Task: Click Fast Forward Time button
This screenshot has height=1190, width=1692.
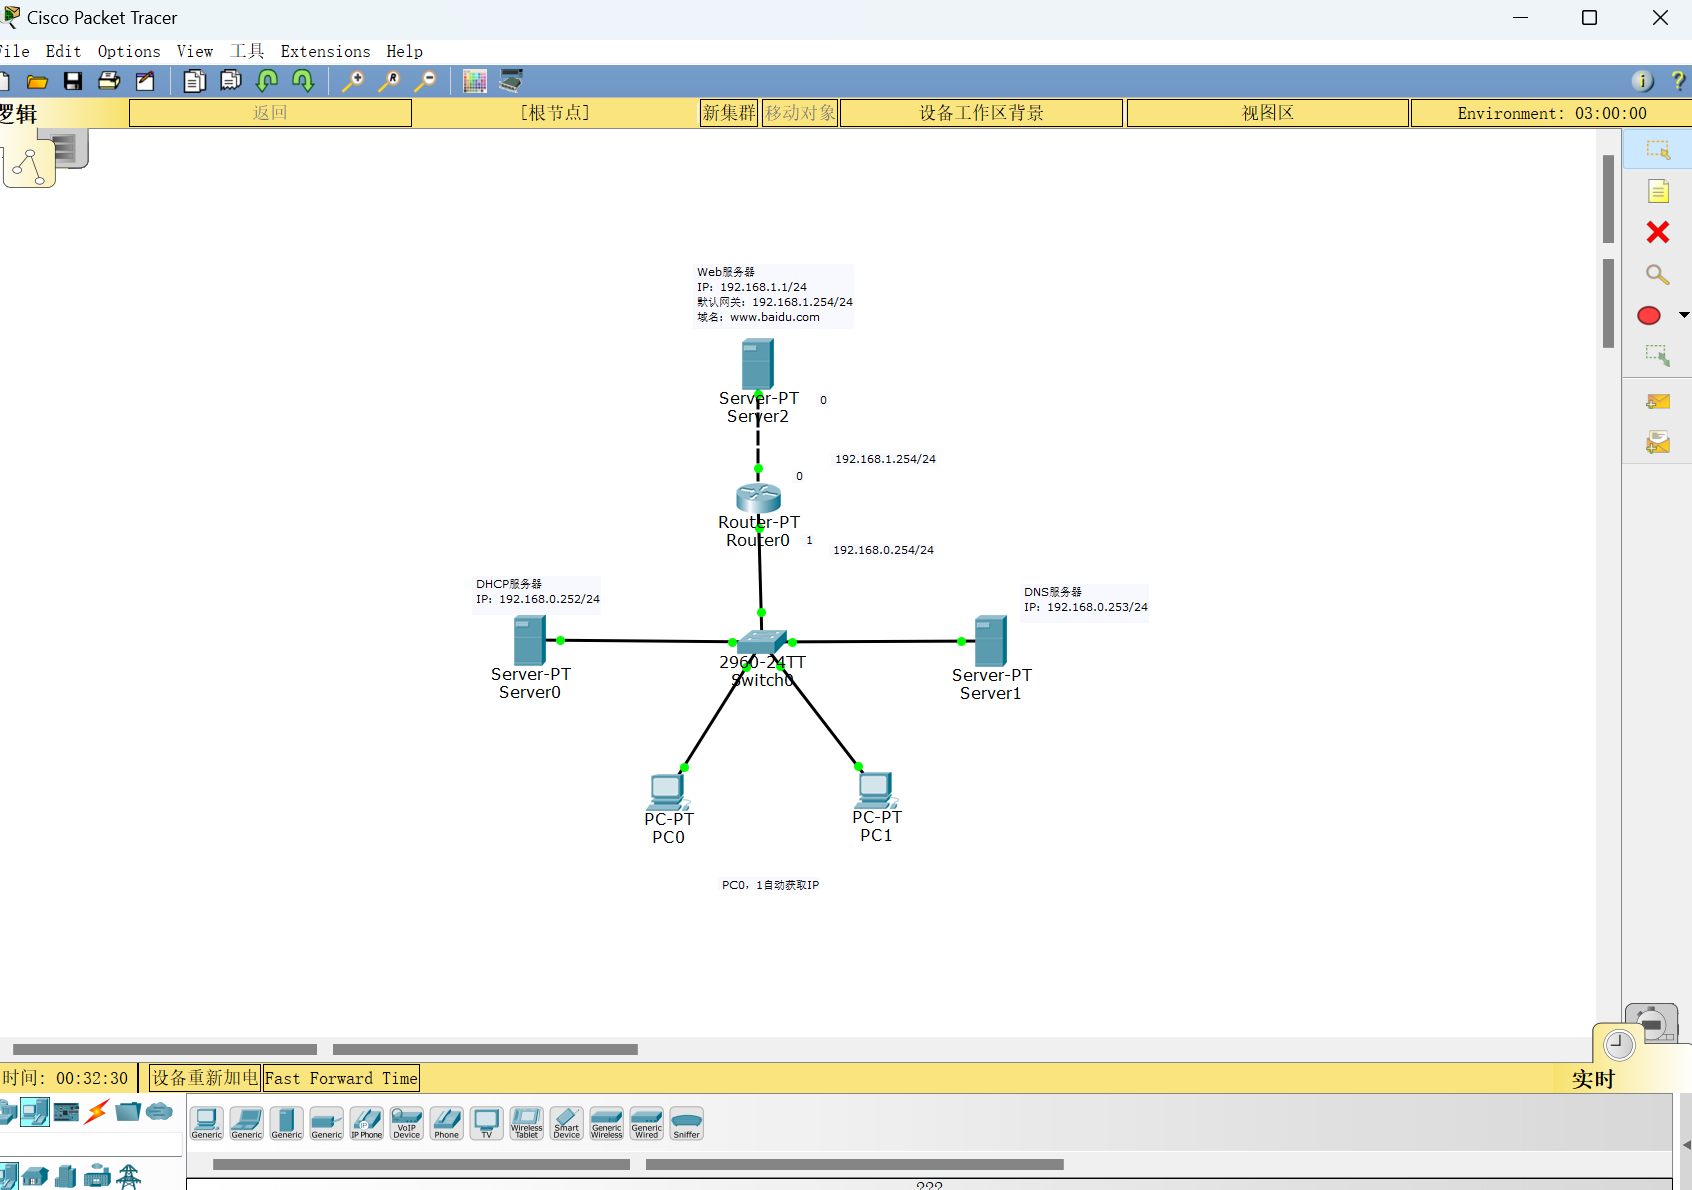Action: tap(341, 1078)
